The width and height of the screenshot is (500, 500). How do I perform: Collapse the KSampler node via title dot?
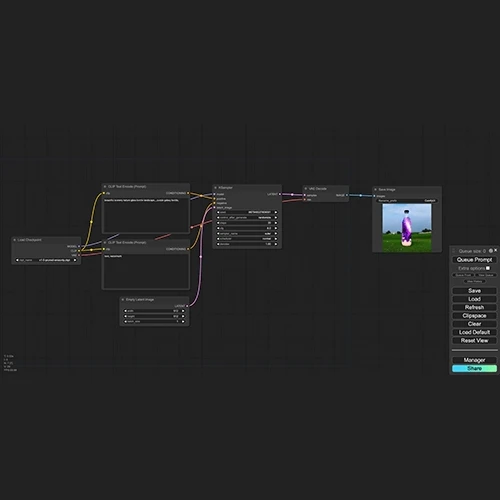[x=215, y=188]
